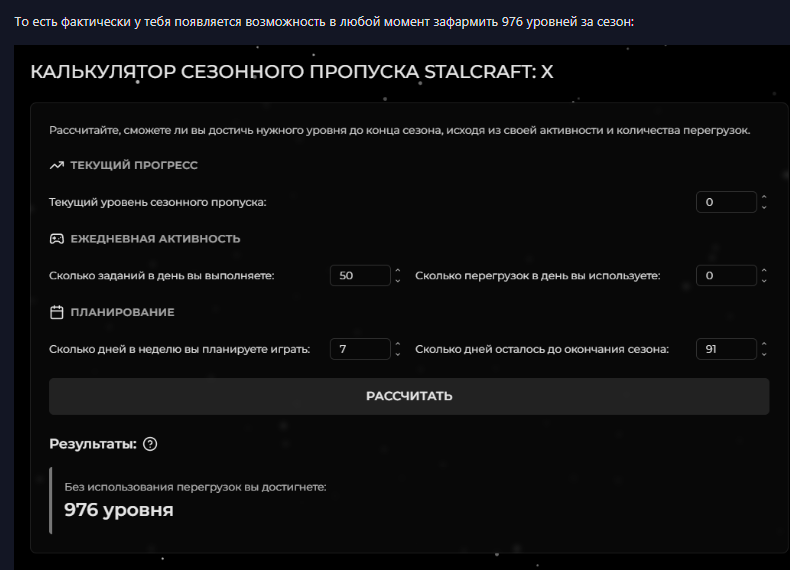The width and height of the screenshot is (790, 570).
Task: Decrease days per week value
Action: coord(398,354)
